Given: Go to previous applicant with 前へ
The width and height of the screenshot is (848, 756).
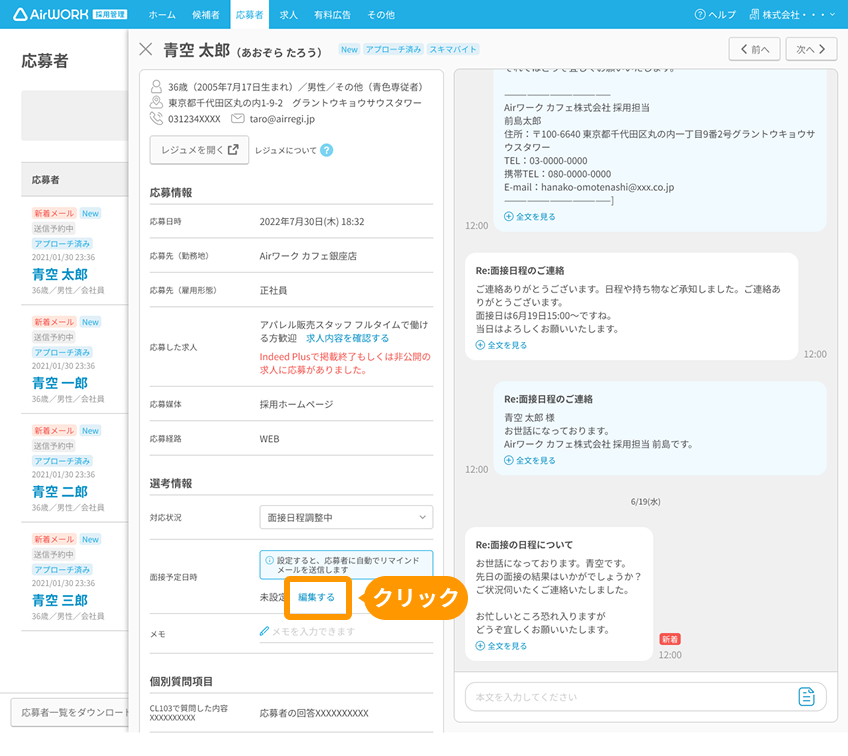Looking at the screenshot, I should click(x=754, y=49).
